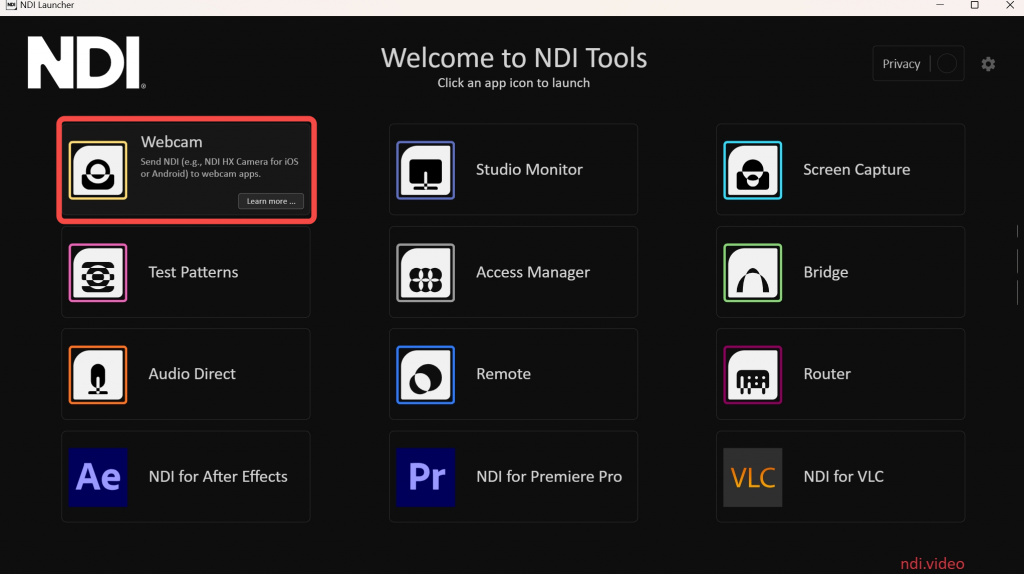Click the Access Manager label
The height and width of the screenshot is (574, 1024).
533,272
